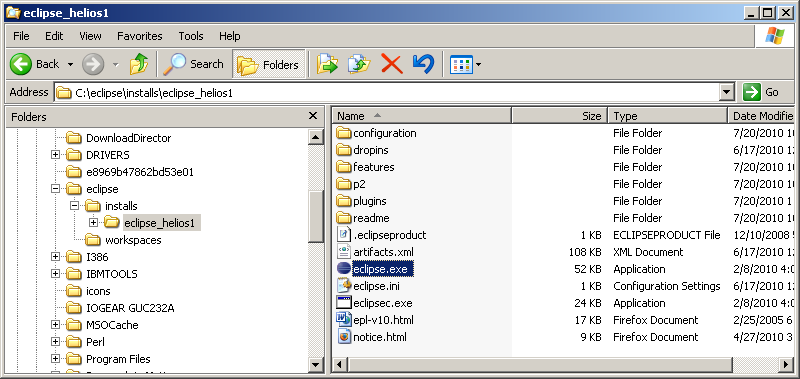Select the readme folder icon

pos(344,218)
